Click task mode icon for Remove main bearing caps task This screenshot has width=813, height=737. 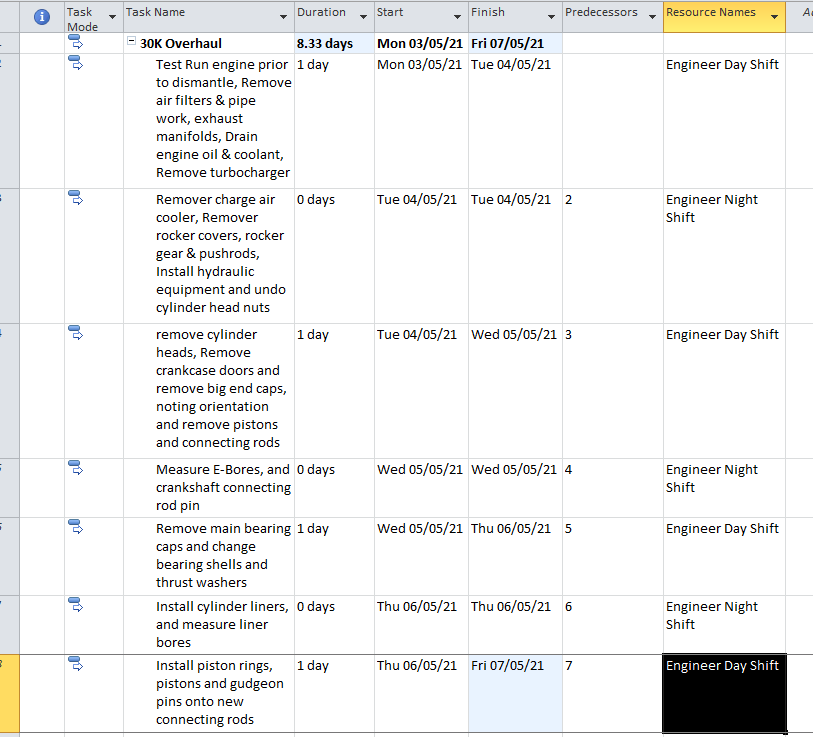point(75,528)
